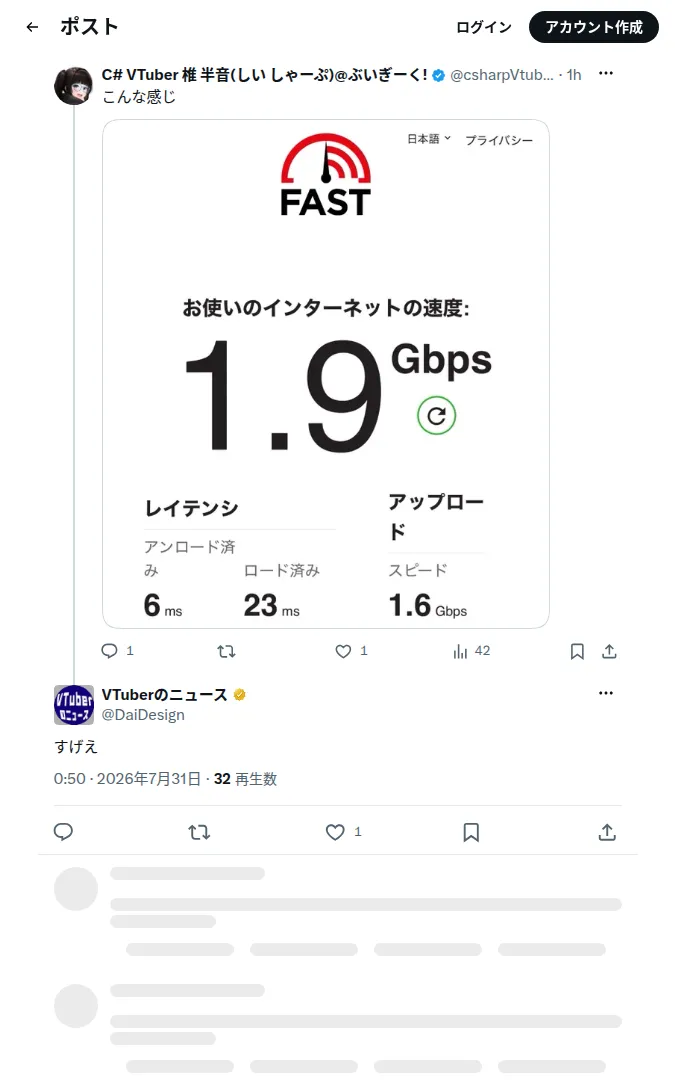Open more options on the first post
Screen dimensions: 675x1089
tap(606, 74)
